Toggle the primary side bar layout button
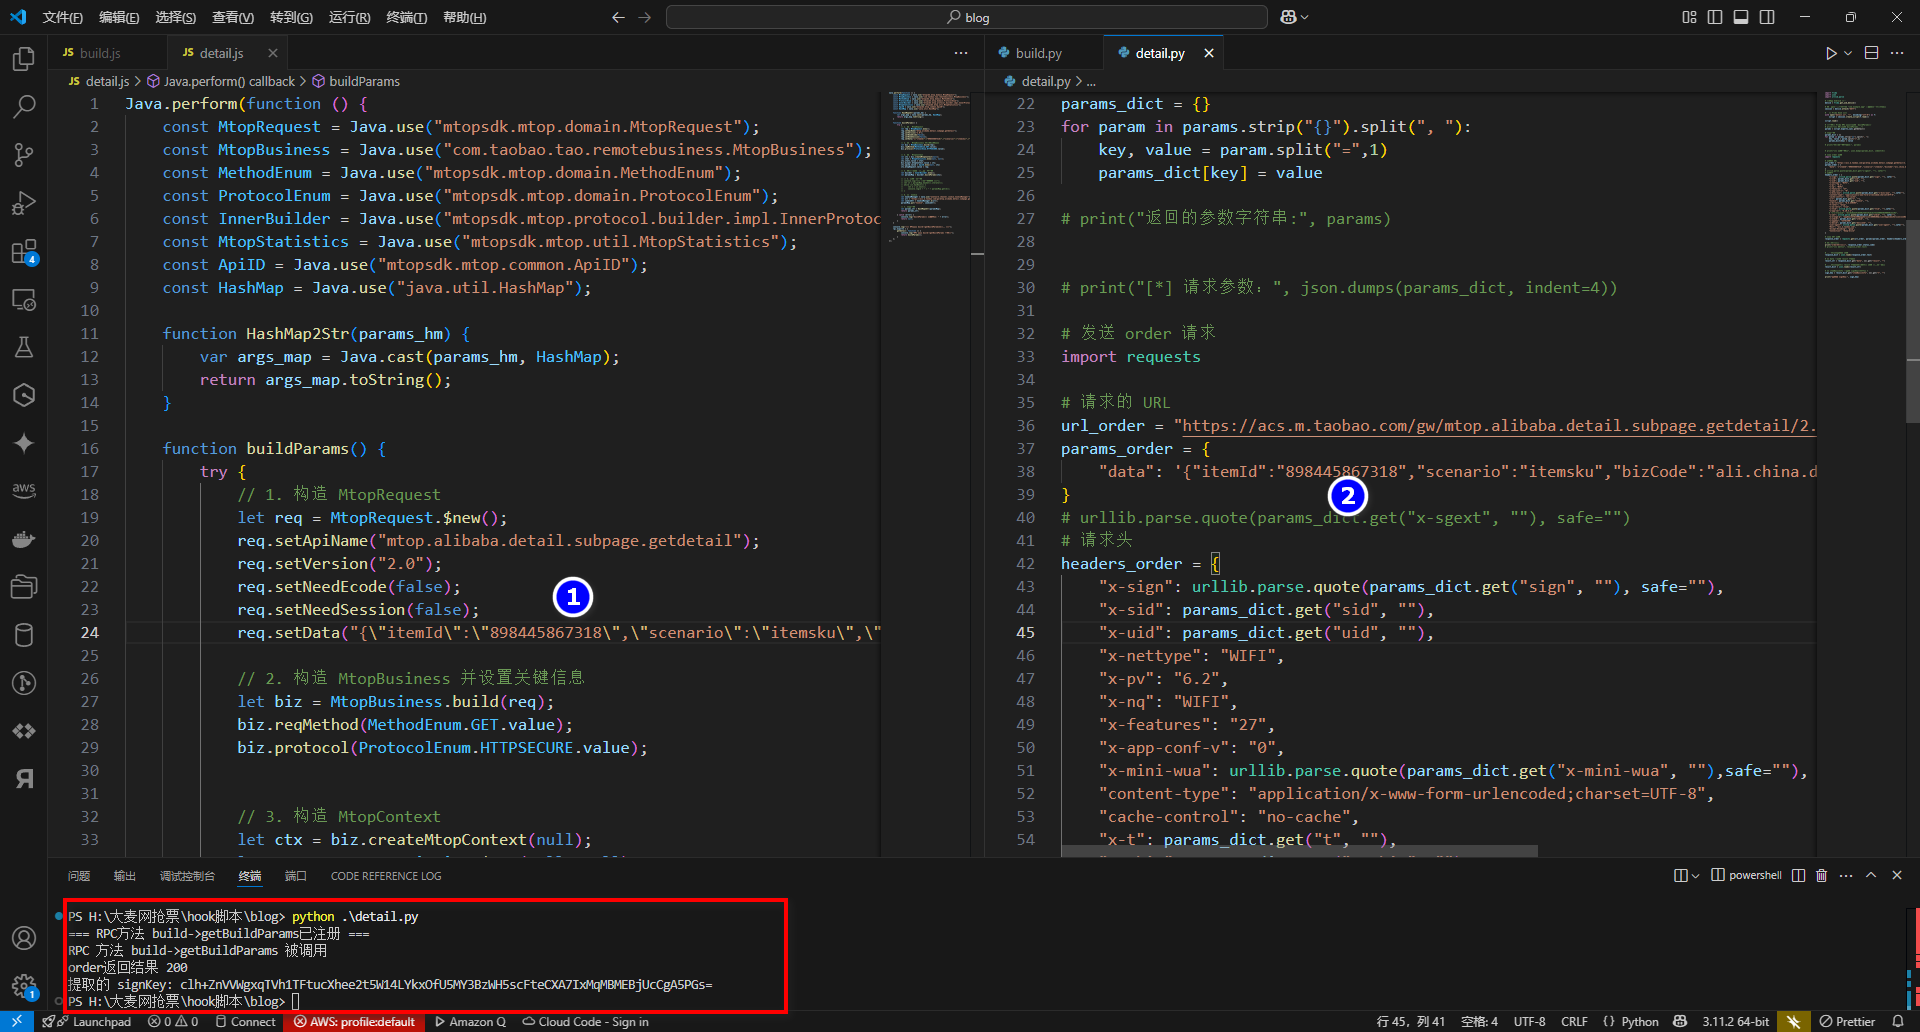Viewport: 1920px width, 1032px height. tap(1715, 17)
